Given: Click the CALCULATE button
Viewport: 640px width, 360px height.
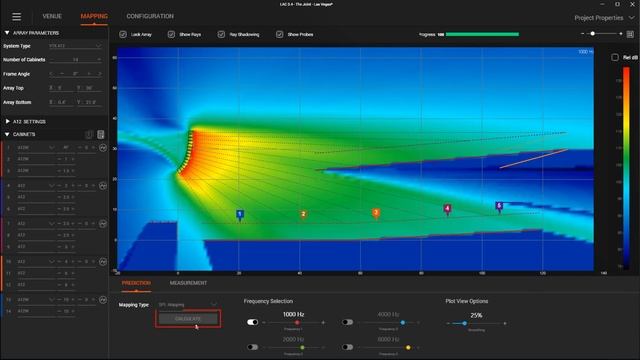Looking at the screenshot, I should (188, 319).
